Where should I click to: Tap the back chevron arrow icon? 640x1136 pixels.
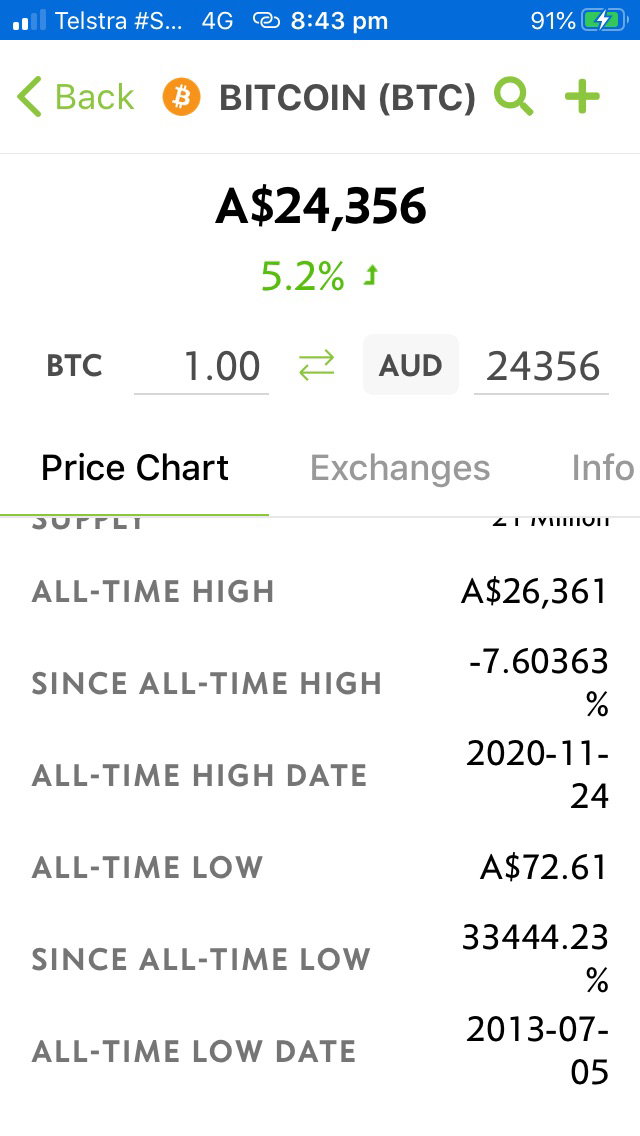29,97
